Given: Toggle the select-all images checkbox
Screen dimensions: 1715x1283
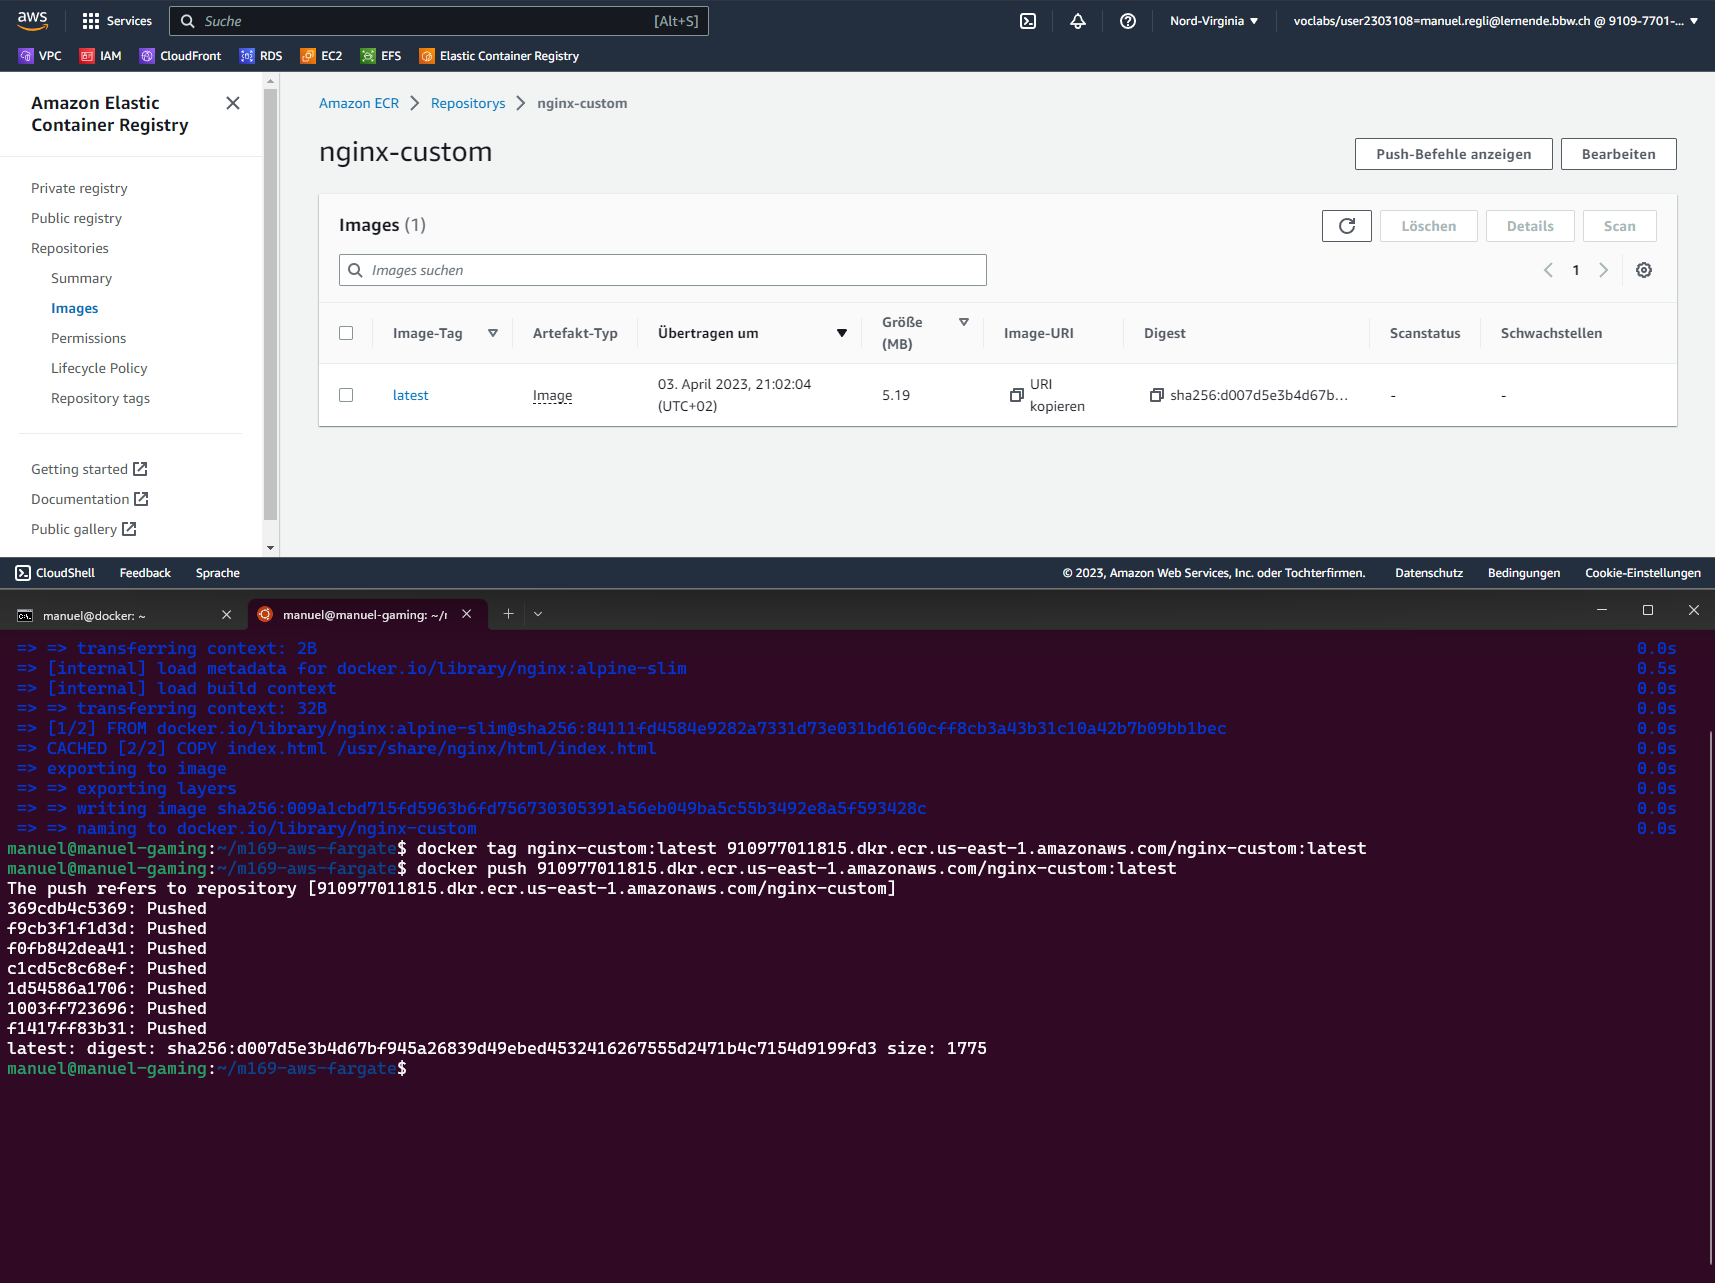Looking at the screenshot, I should (346, 333).
